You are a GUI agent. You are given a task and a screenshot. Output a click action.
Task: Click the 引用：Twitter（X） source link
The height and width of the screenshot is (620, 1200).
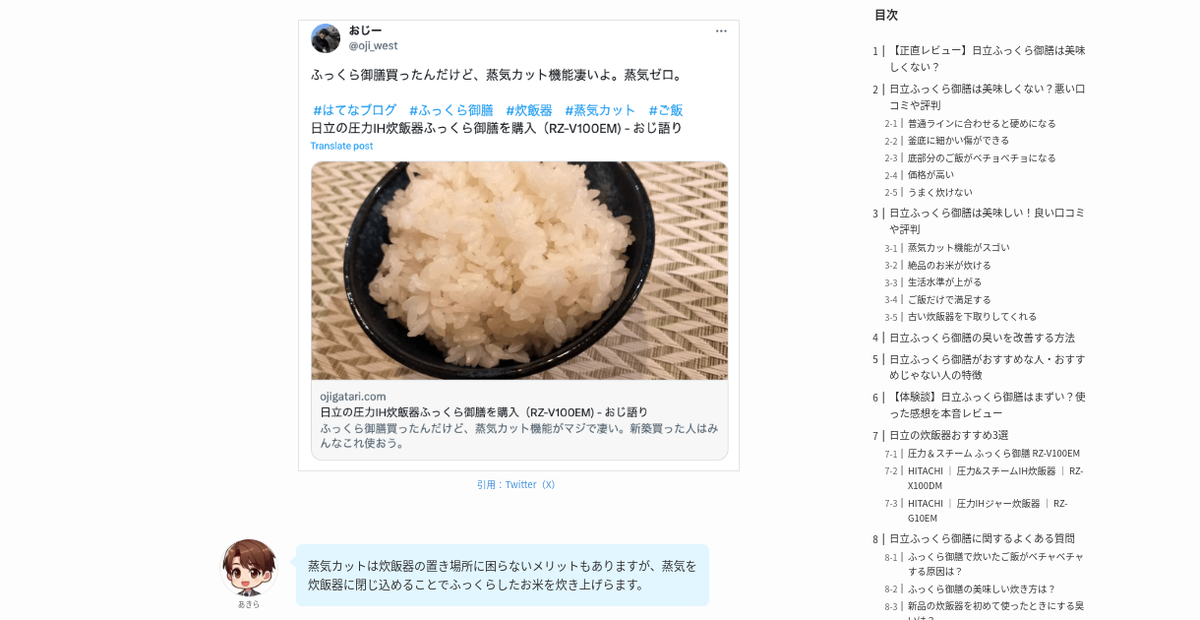(x=516, y=485)
